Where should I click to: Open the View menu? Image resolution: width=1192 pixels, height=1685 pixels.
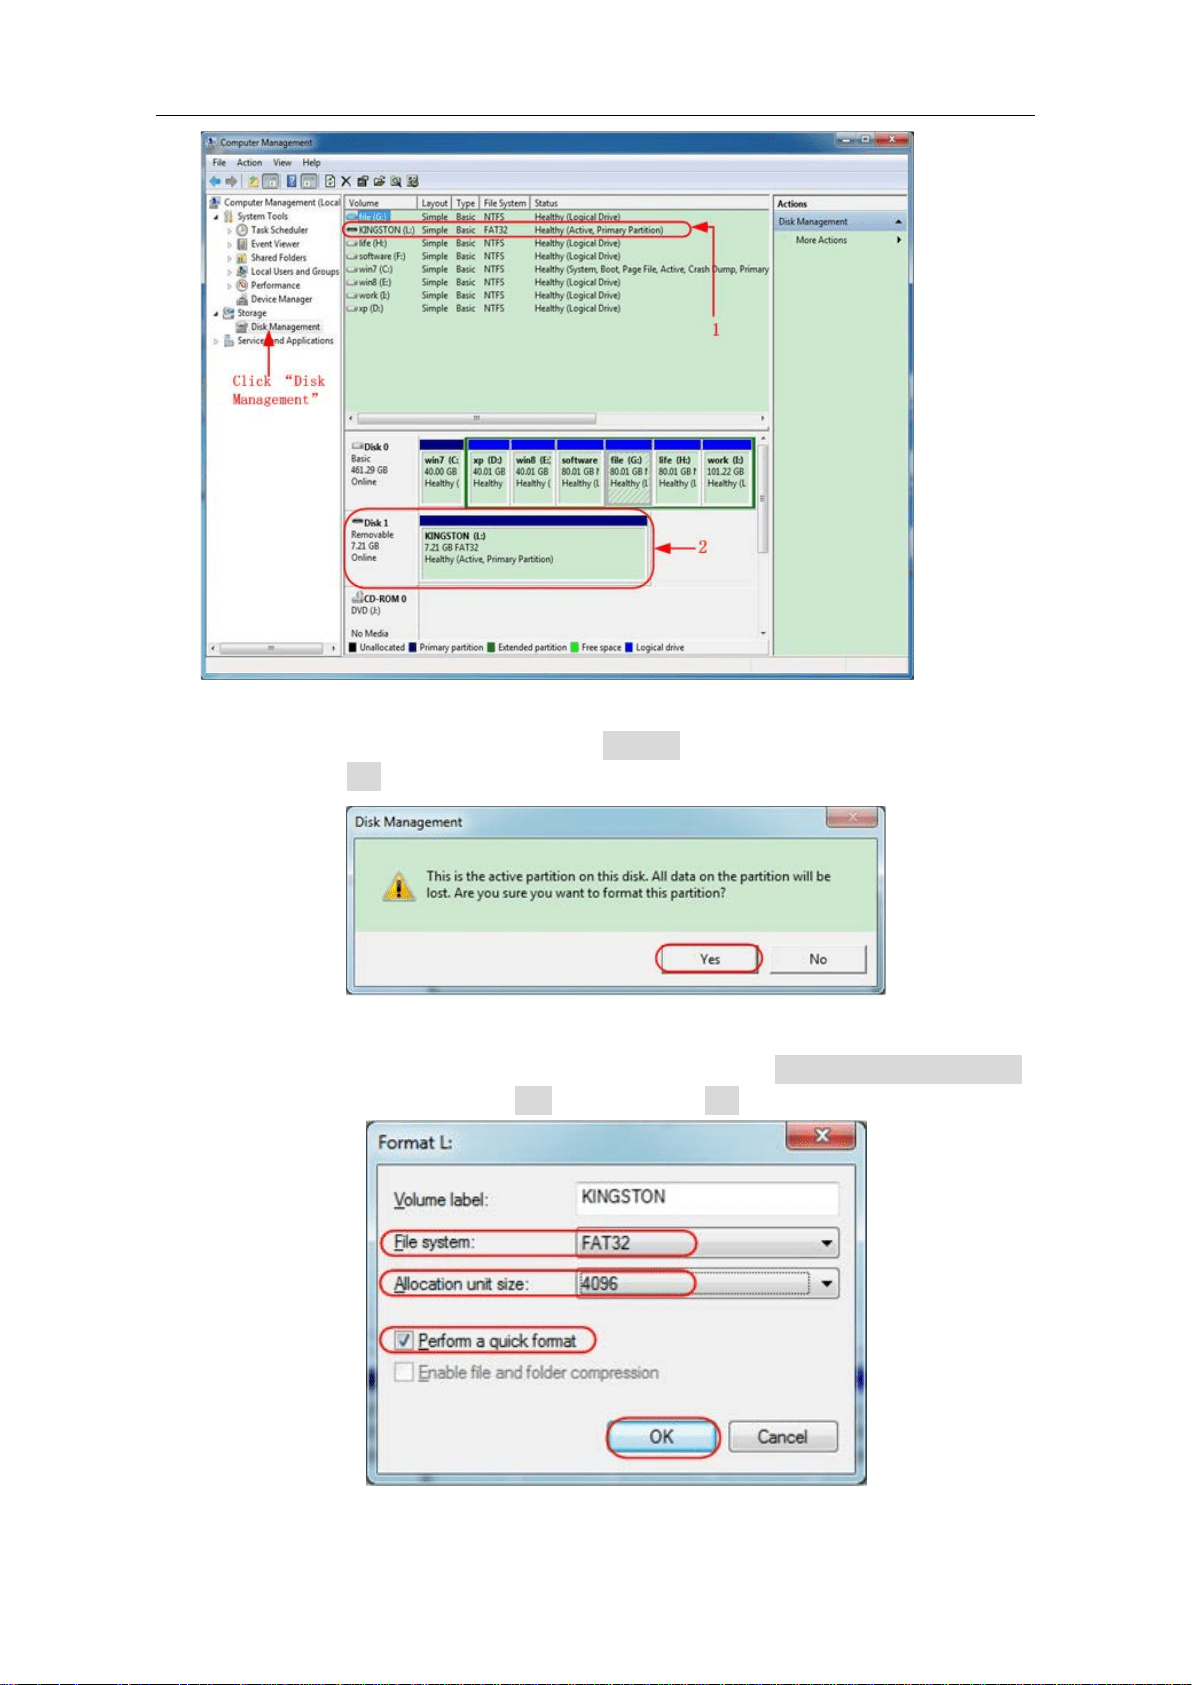click(x=283, y=162)
